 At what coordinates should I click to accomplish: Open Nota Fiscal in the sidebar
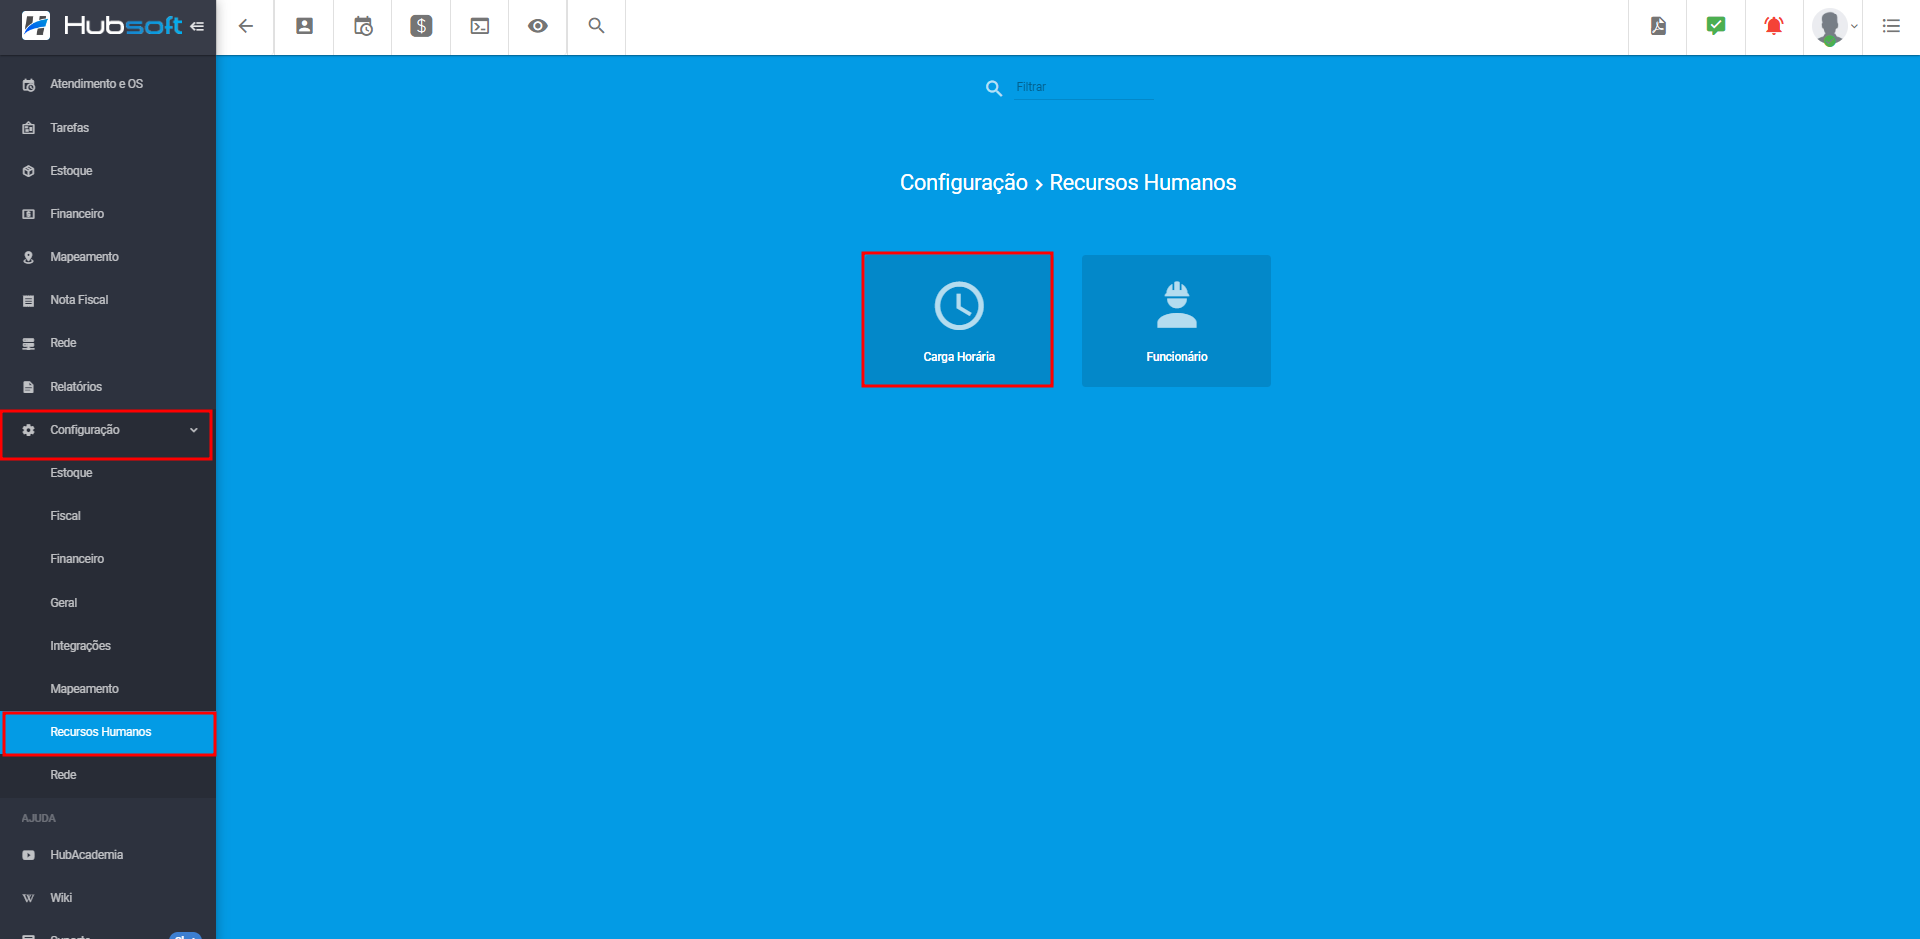(x=108, y=300)
